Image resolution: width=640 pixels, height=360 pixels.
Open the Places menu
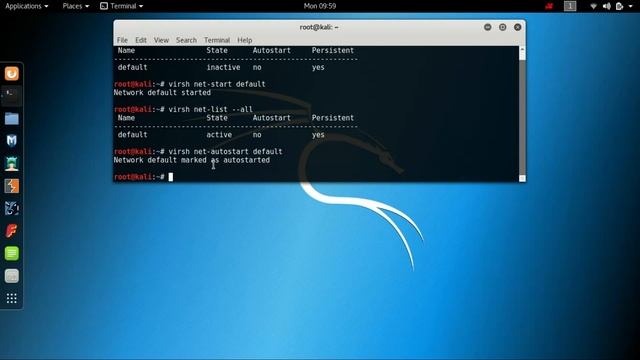[76, 6]
